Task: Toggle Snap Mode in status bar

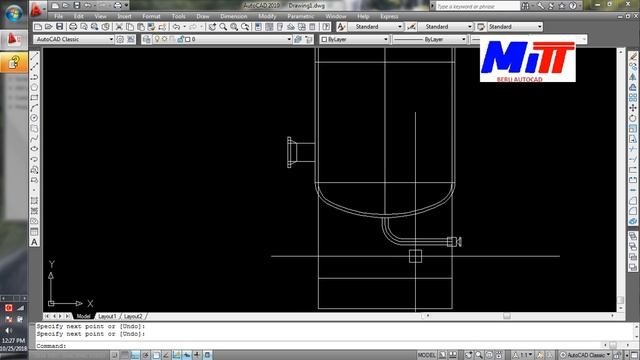Action: pyautogui.click(x=115, y=355)
